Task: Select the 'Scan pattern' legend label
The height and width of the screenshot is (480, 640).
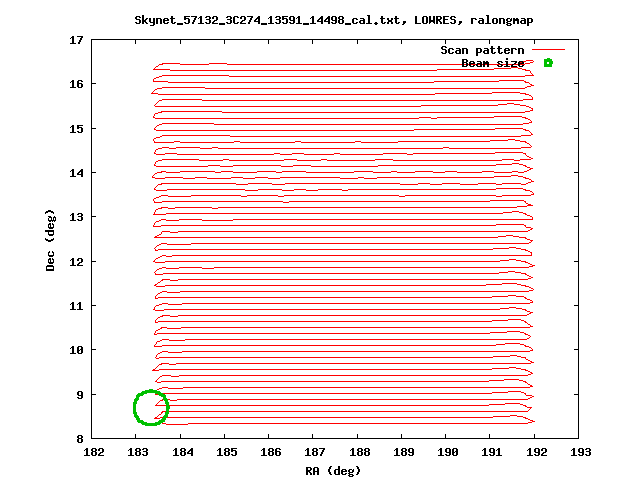Action: click(482, 50)
